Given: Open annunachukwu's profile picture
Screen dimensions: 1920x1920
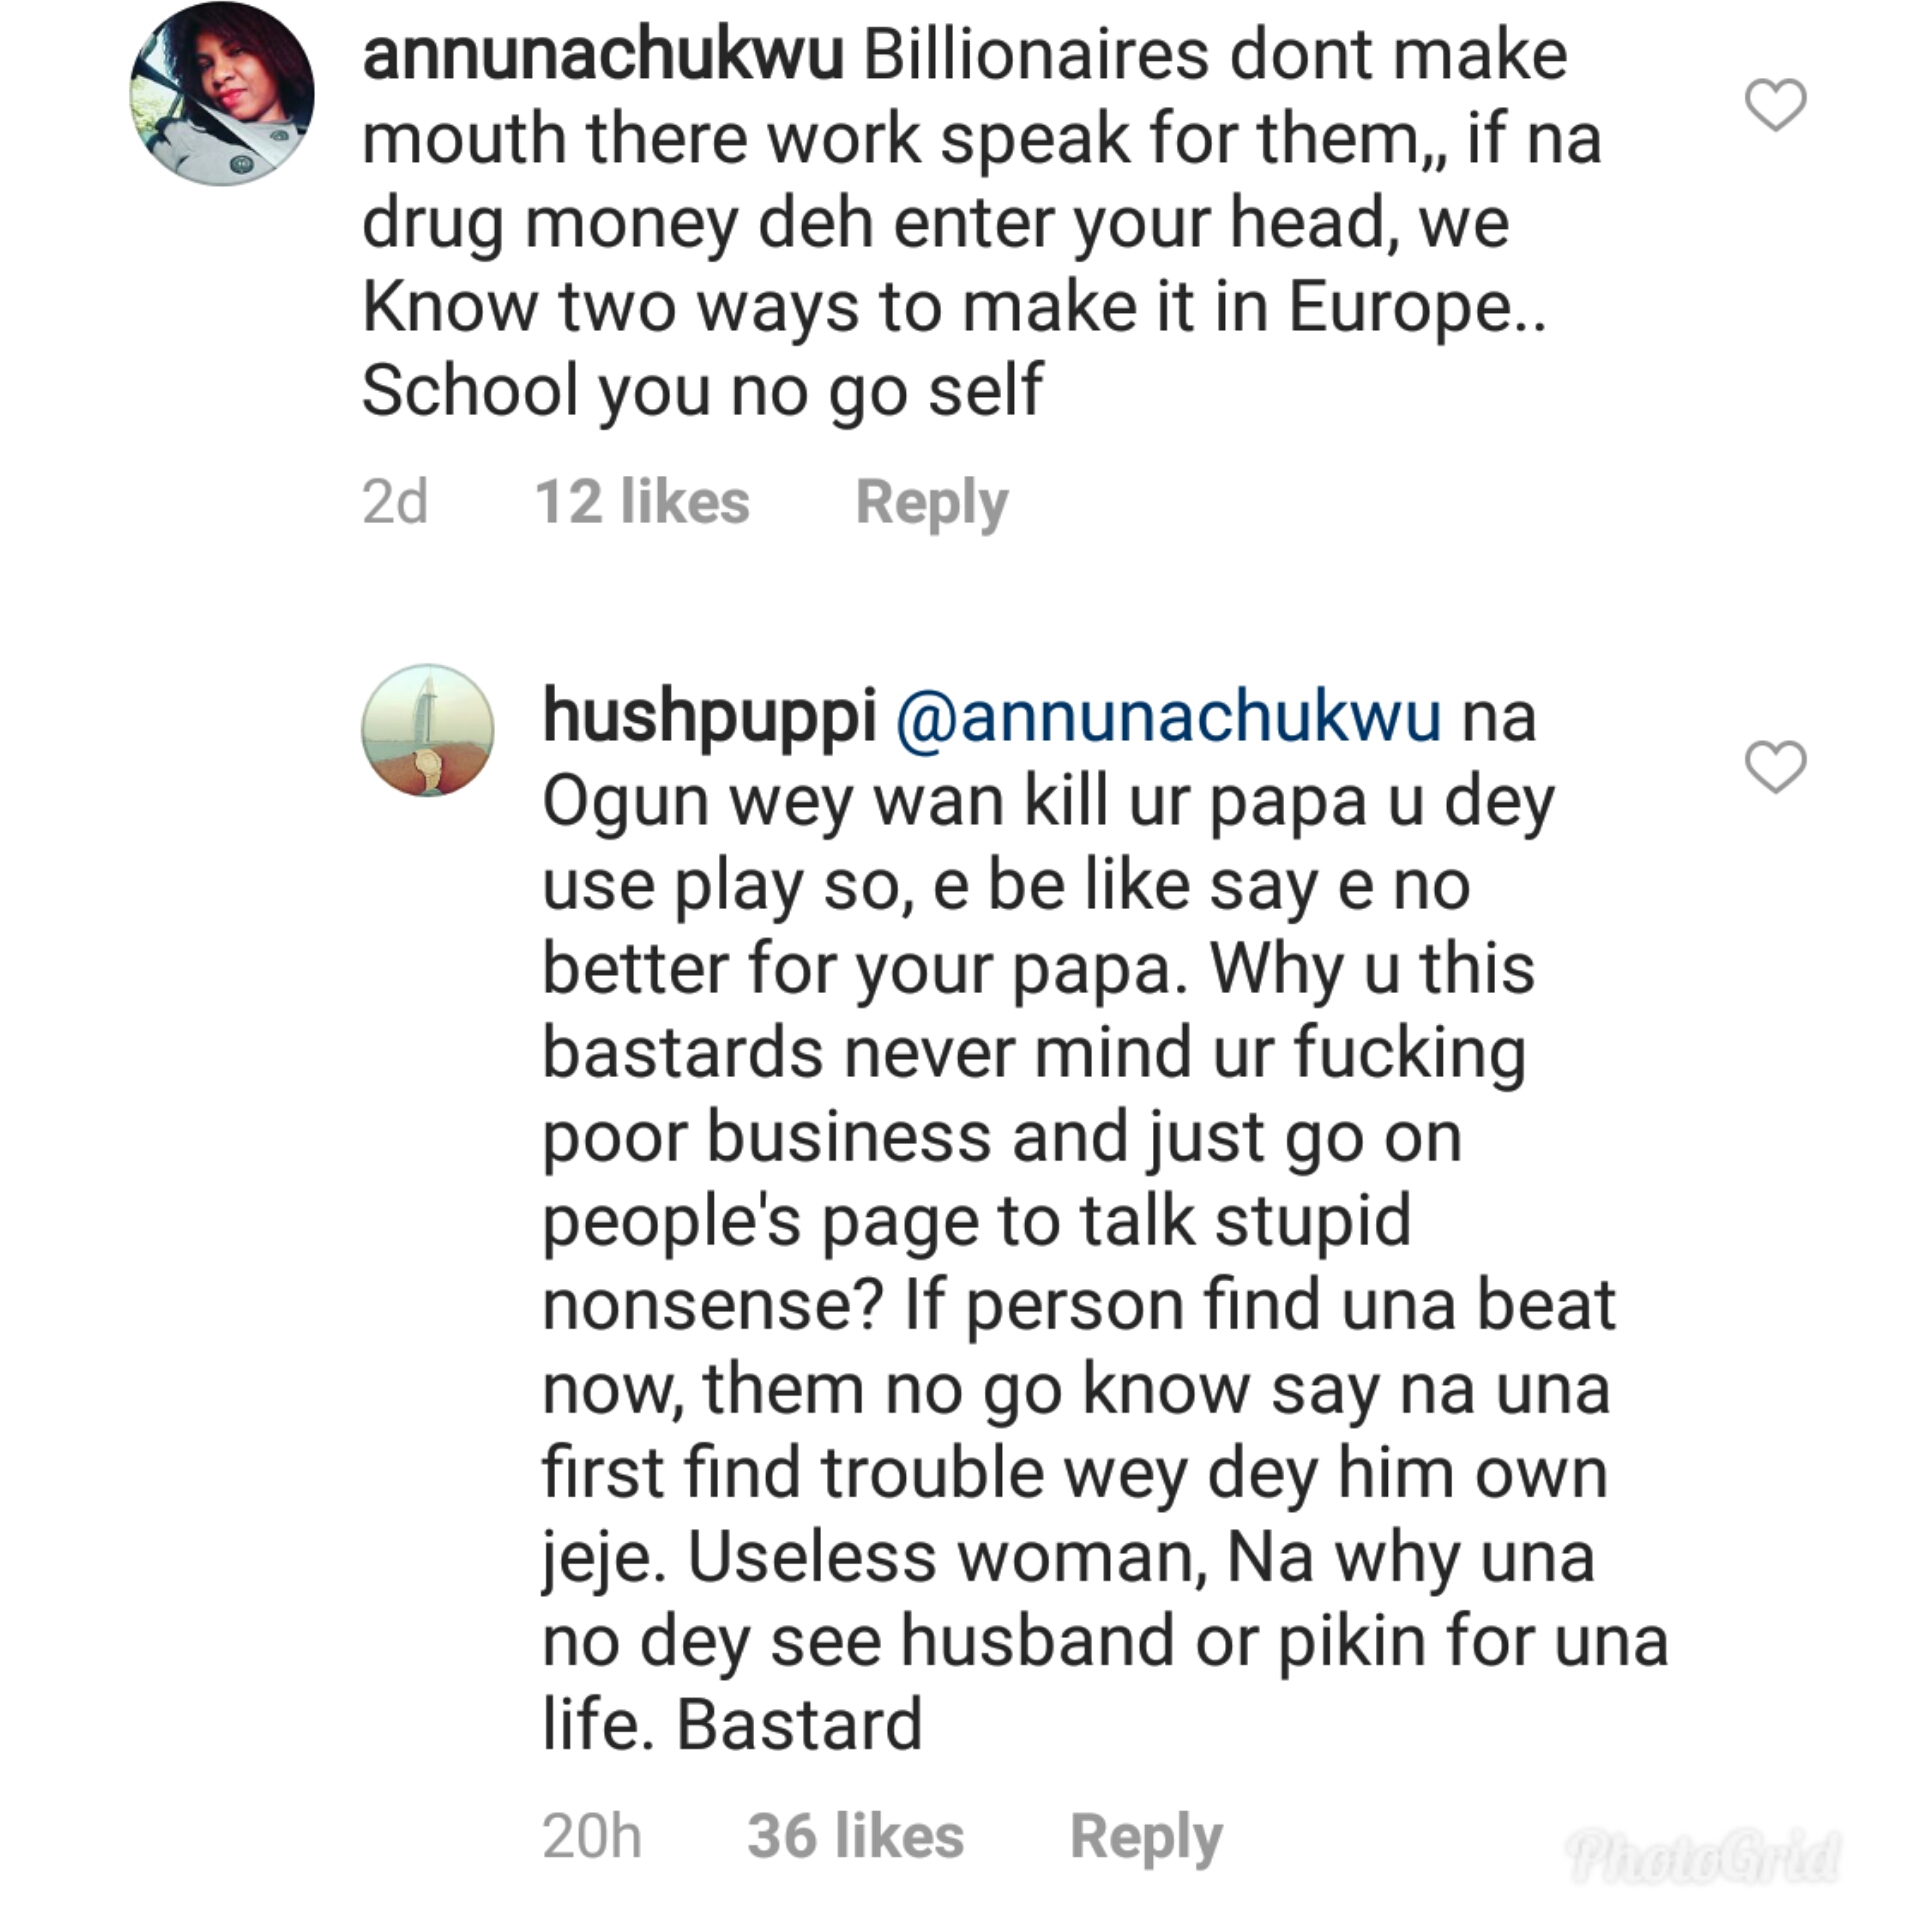Looking at the screenshot, I should coord(222,95).
